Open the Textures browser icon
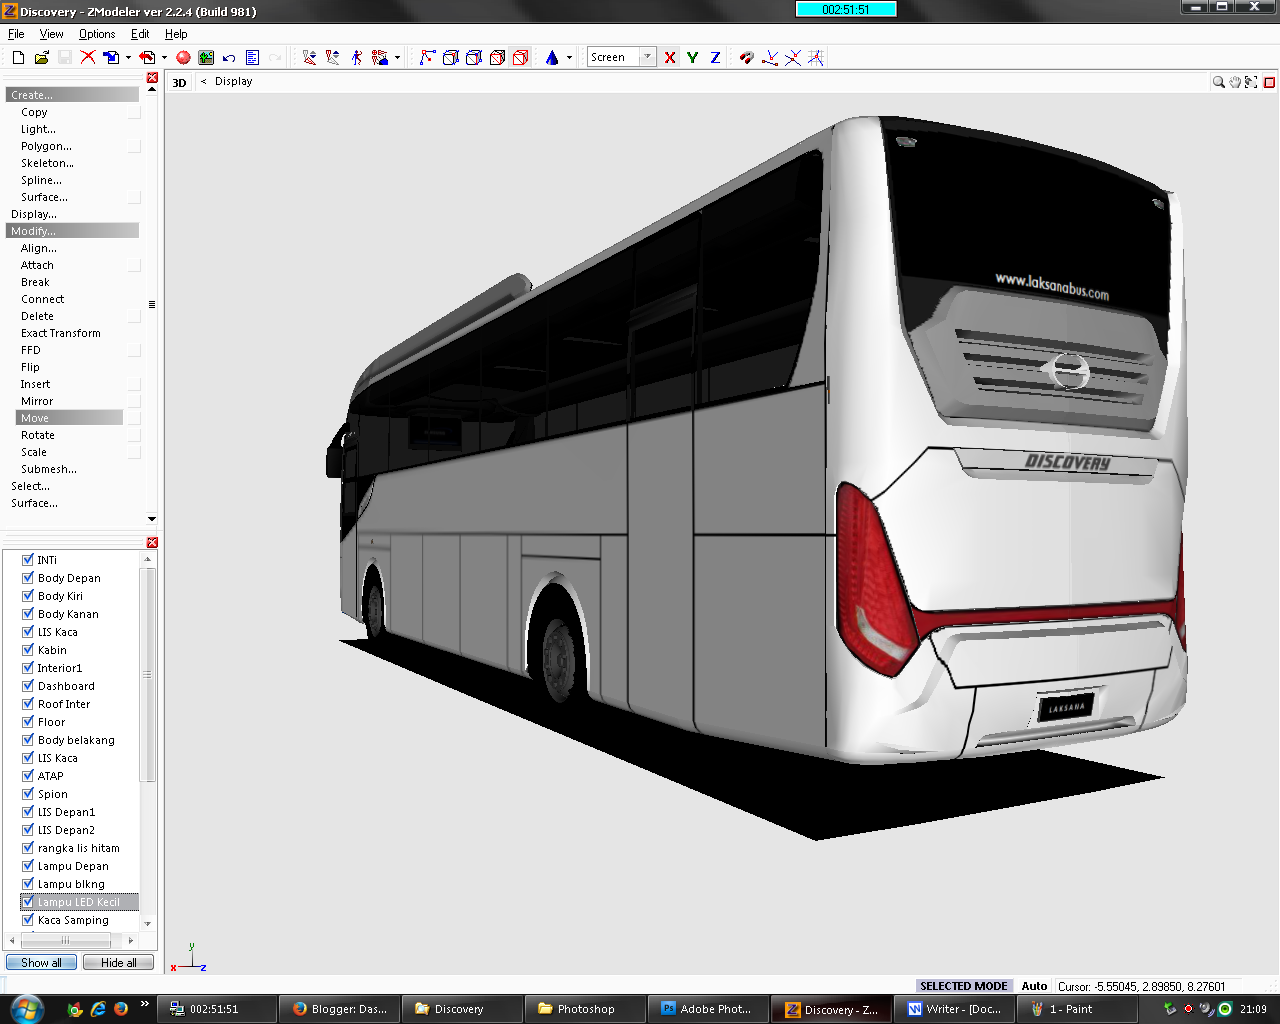The width and height of the screenshot is (1280, 1024). point(206,57)
